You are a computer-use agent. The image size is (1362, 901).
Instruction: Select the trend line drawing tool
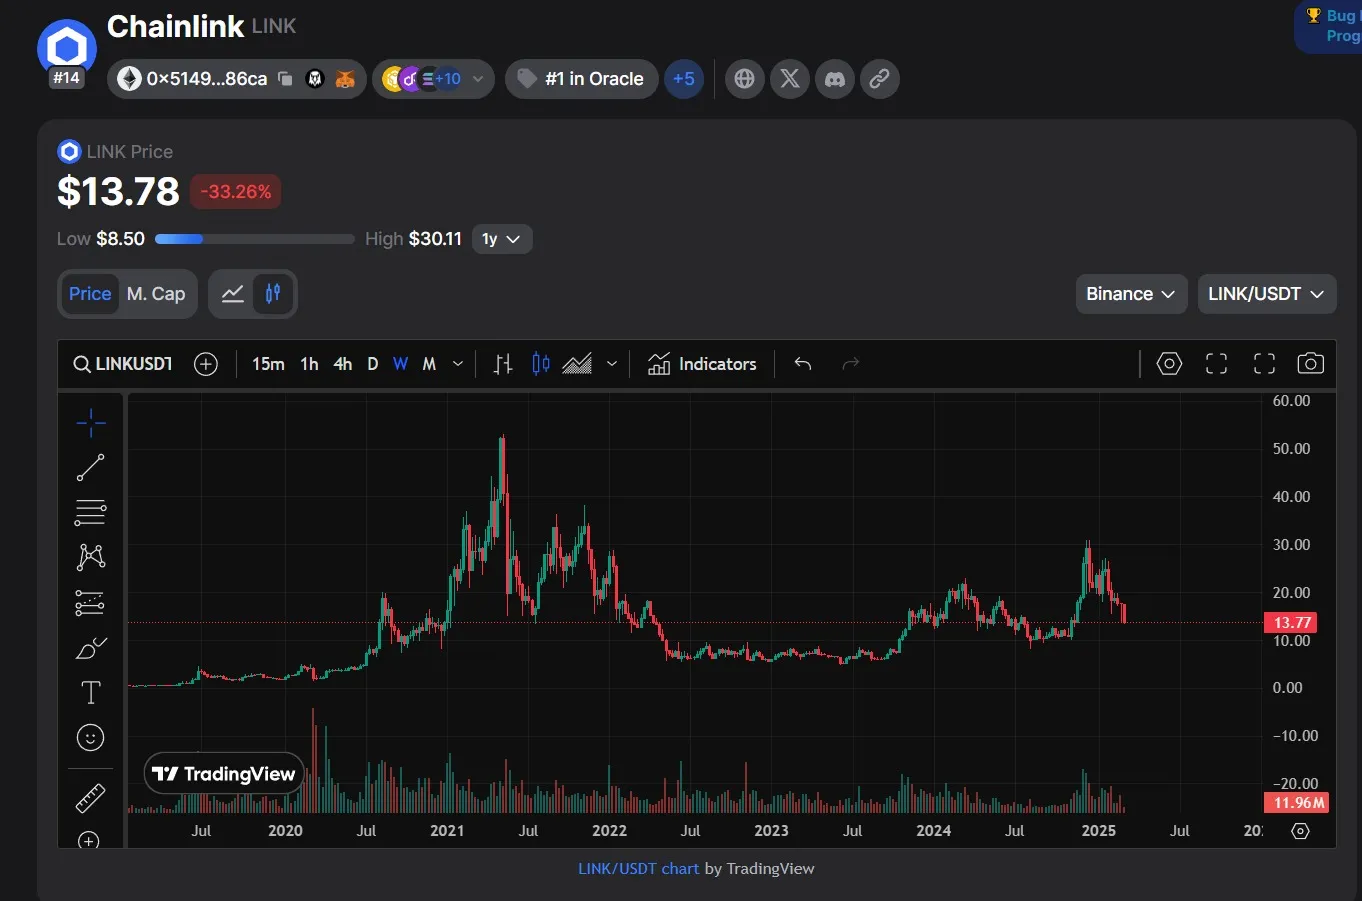tap(90, 467)
